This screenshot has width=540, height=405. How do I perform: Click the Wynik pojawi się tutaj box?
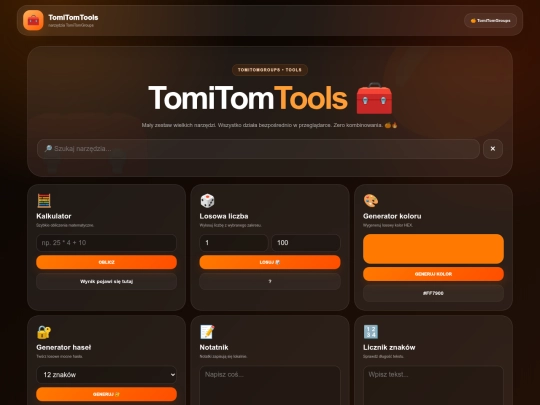tap(106, 281)
